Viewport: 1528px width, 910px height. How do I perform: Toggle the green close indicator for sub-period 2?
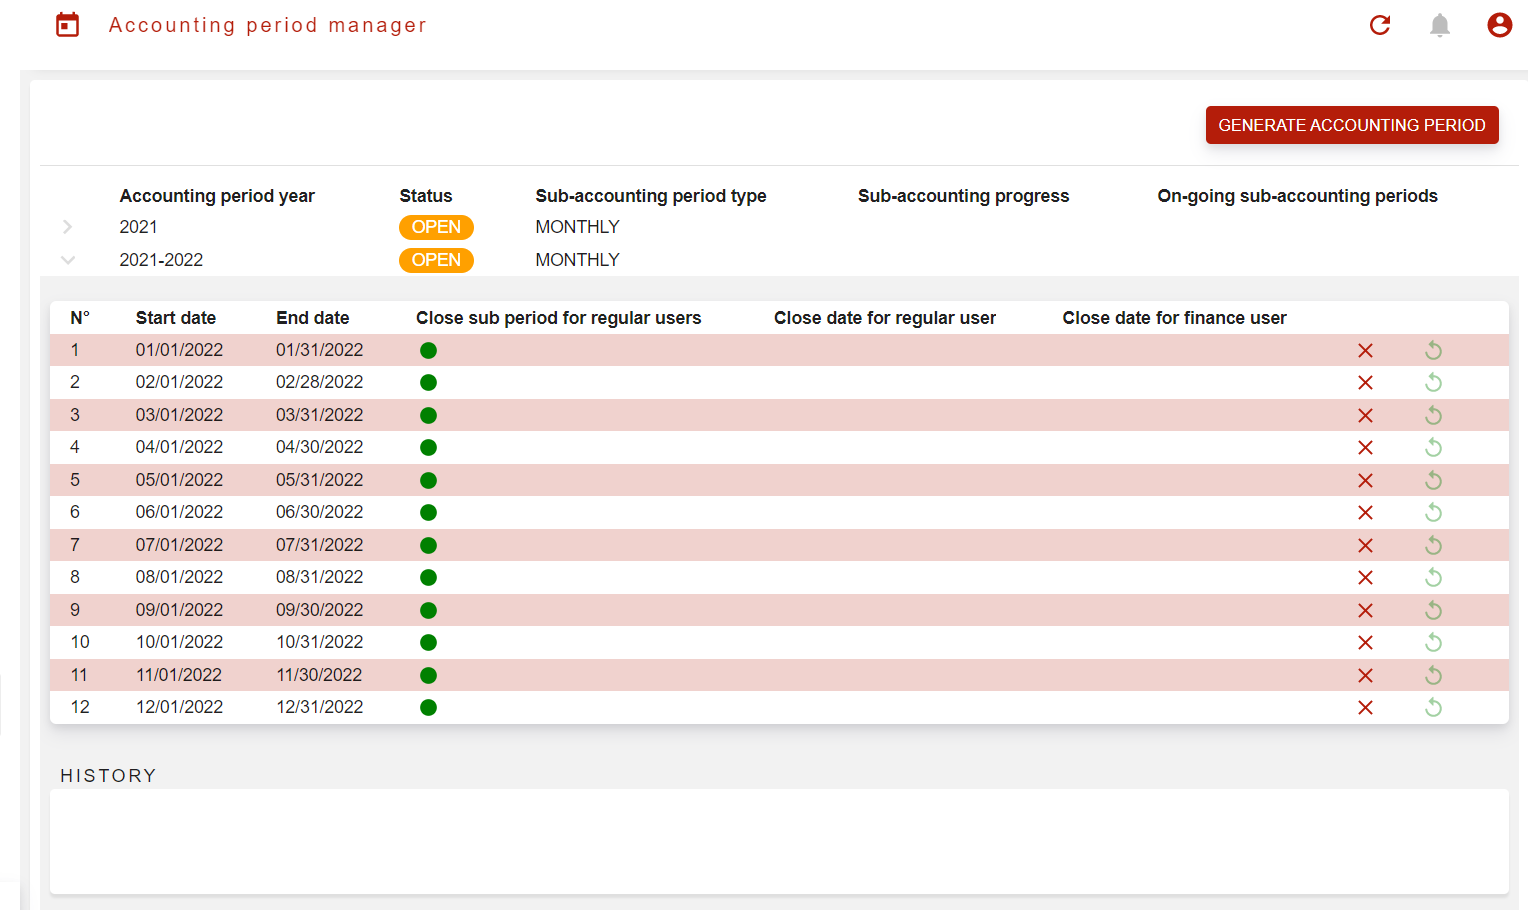[428, 383]
